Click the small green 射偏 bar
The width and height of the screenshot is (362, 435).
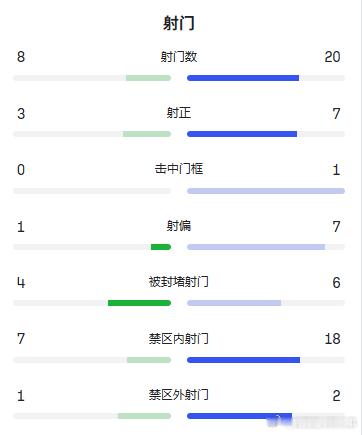point(161,247)
